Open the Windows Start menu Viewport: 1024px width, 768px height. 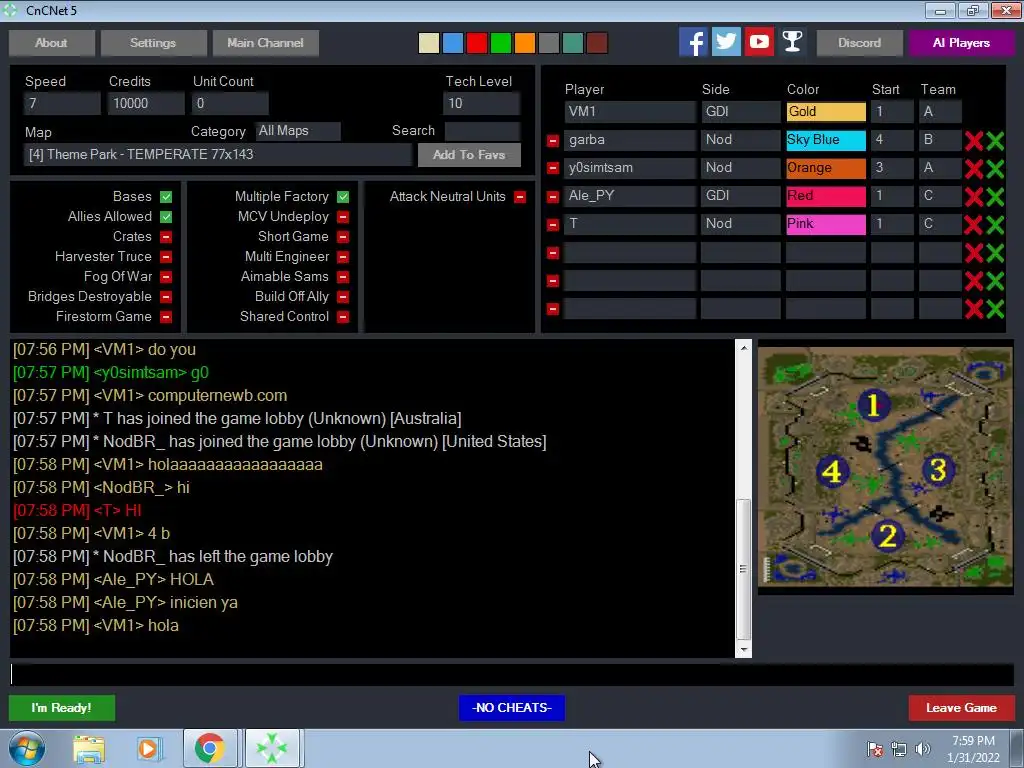pyautogui.click(x=26, y=748)
